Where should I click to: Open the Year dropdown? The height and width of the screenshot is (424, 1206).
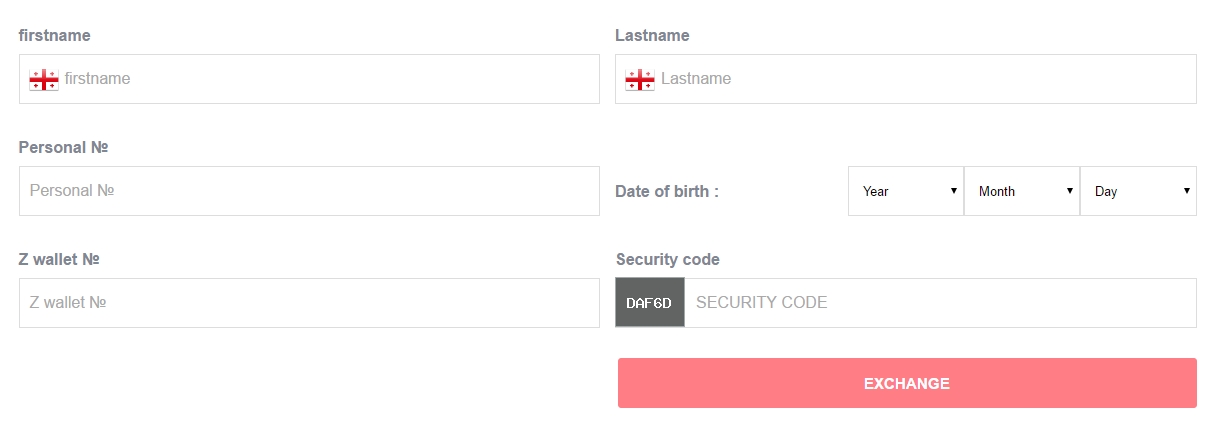pyautogui.click(x=906, y=191)
